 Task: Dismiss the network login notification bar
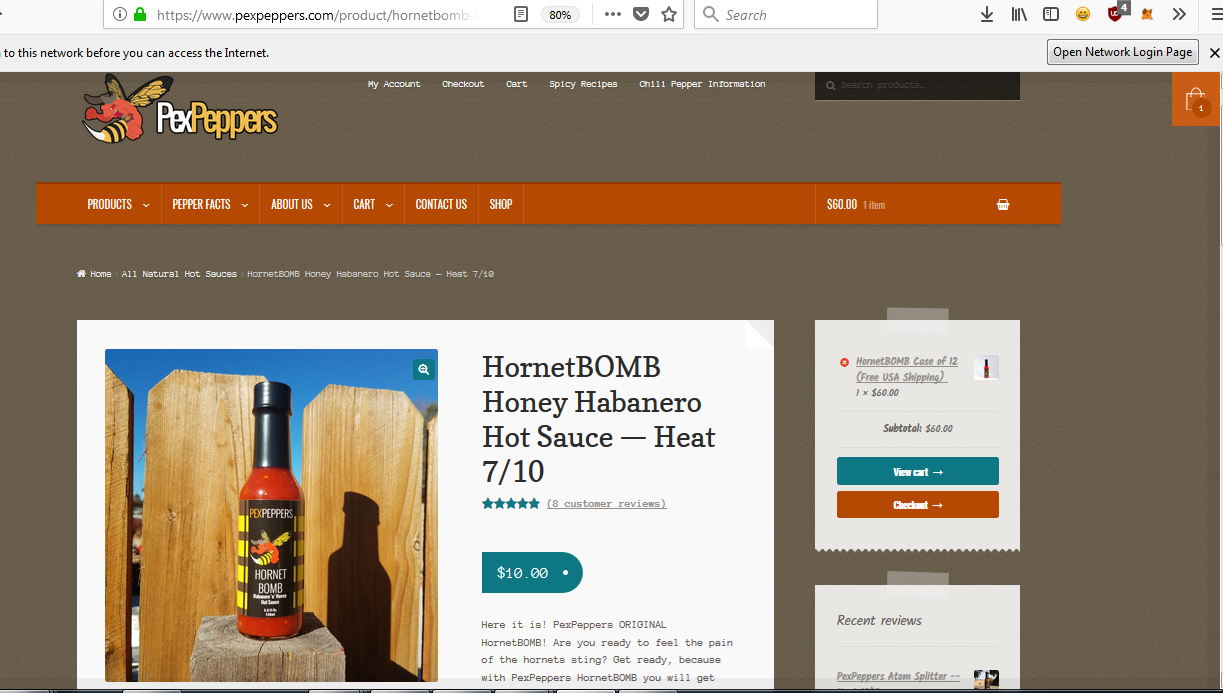pyautogui.click(x=1215, y=52)
